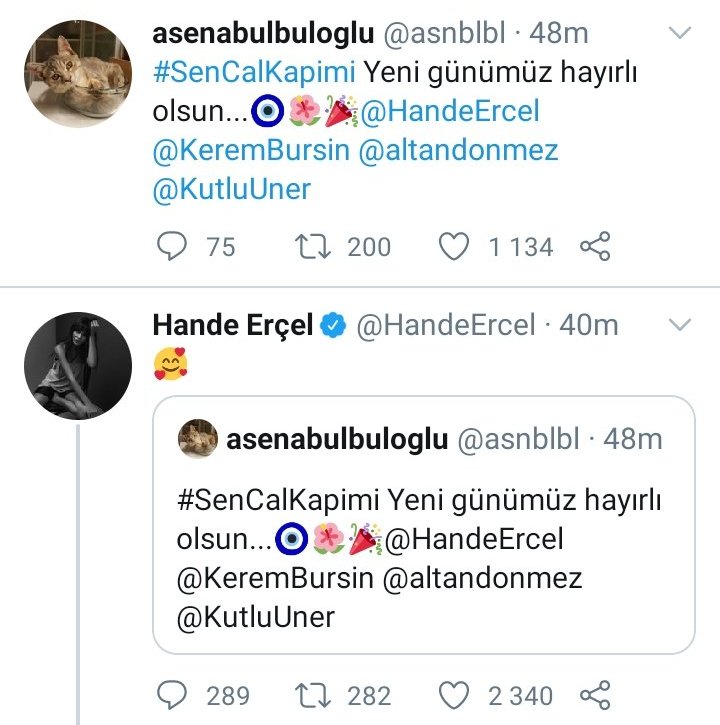Expand the menu chevron on Hande Erçel's tweet
Image resolution: width=720 pixels, height=725 pixels.
pyautogui.click(x=680, y=325)
